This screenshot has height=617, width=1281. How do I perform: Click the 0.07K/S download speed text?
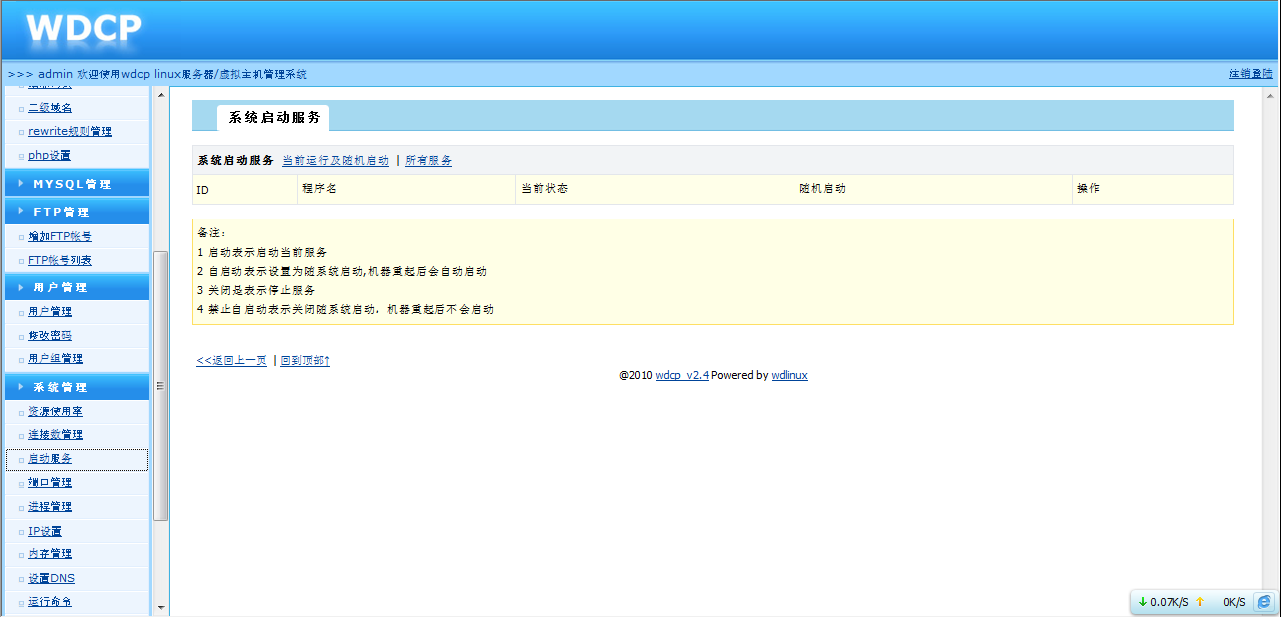point(1169,602)
